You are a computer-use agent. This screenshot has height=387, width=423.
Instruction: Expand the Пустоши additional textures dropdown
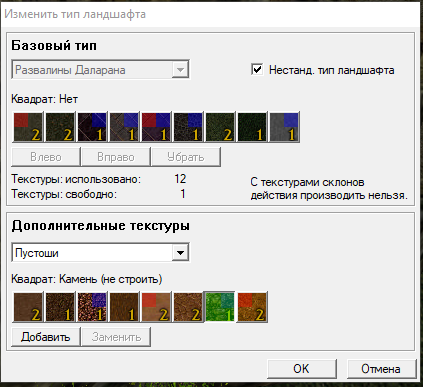tap(100, 253)
